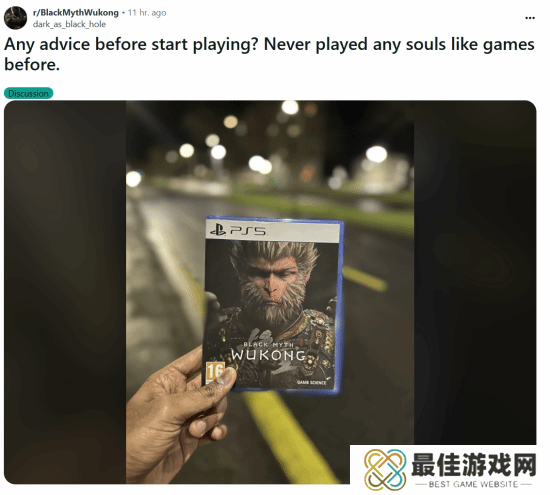The image size is (550, 495).
Task: Click the dark left margin of the image
Action: click(65, 291)
